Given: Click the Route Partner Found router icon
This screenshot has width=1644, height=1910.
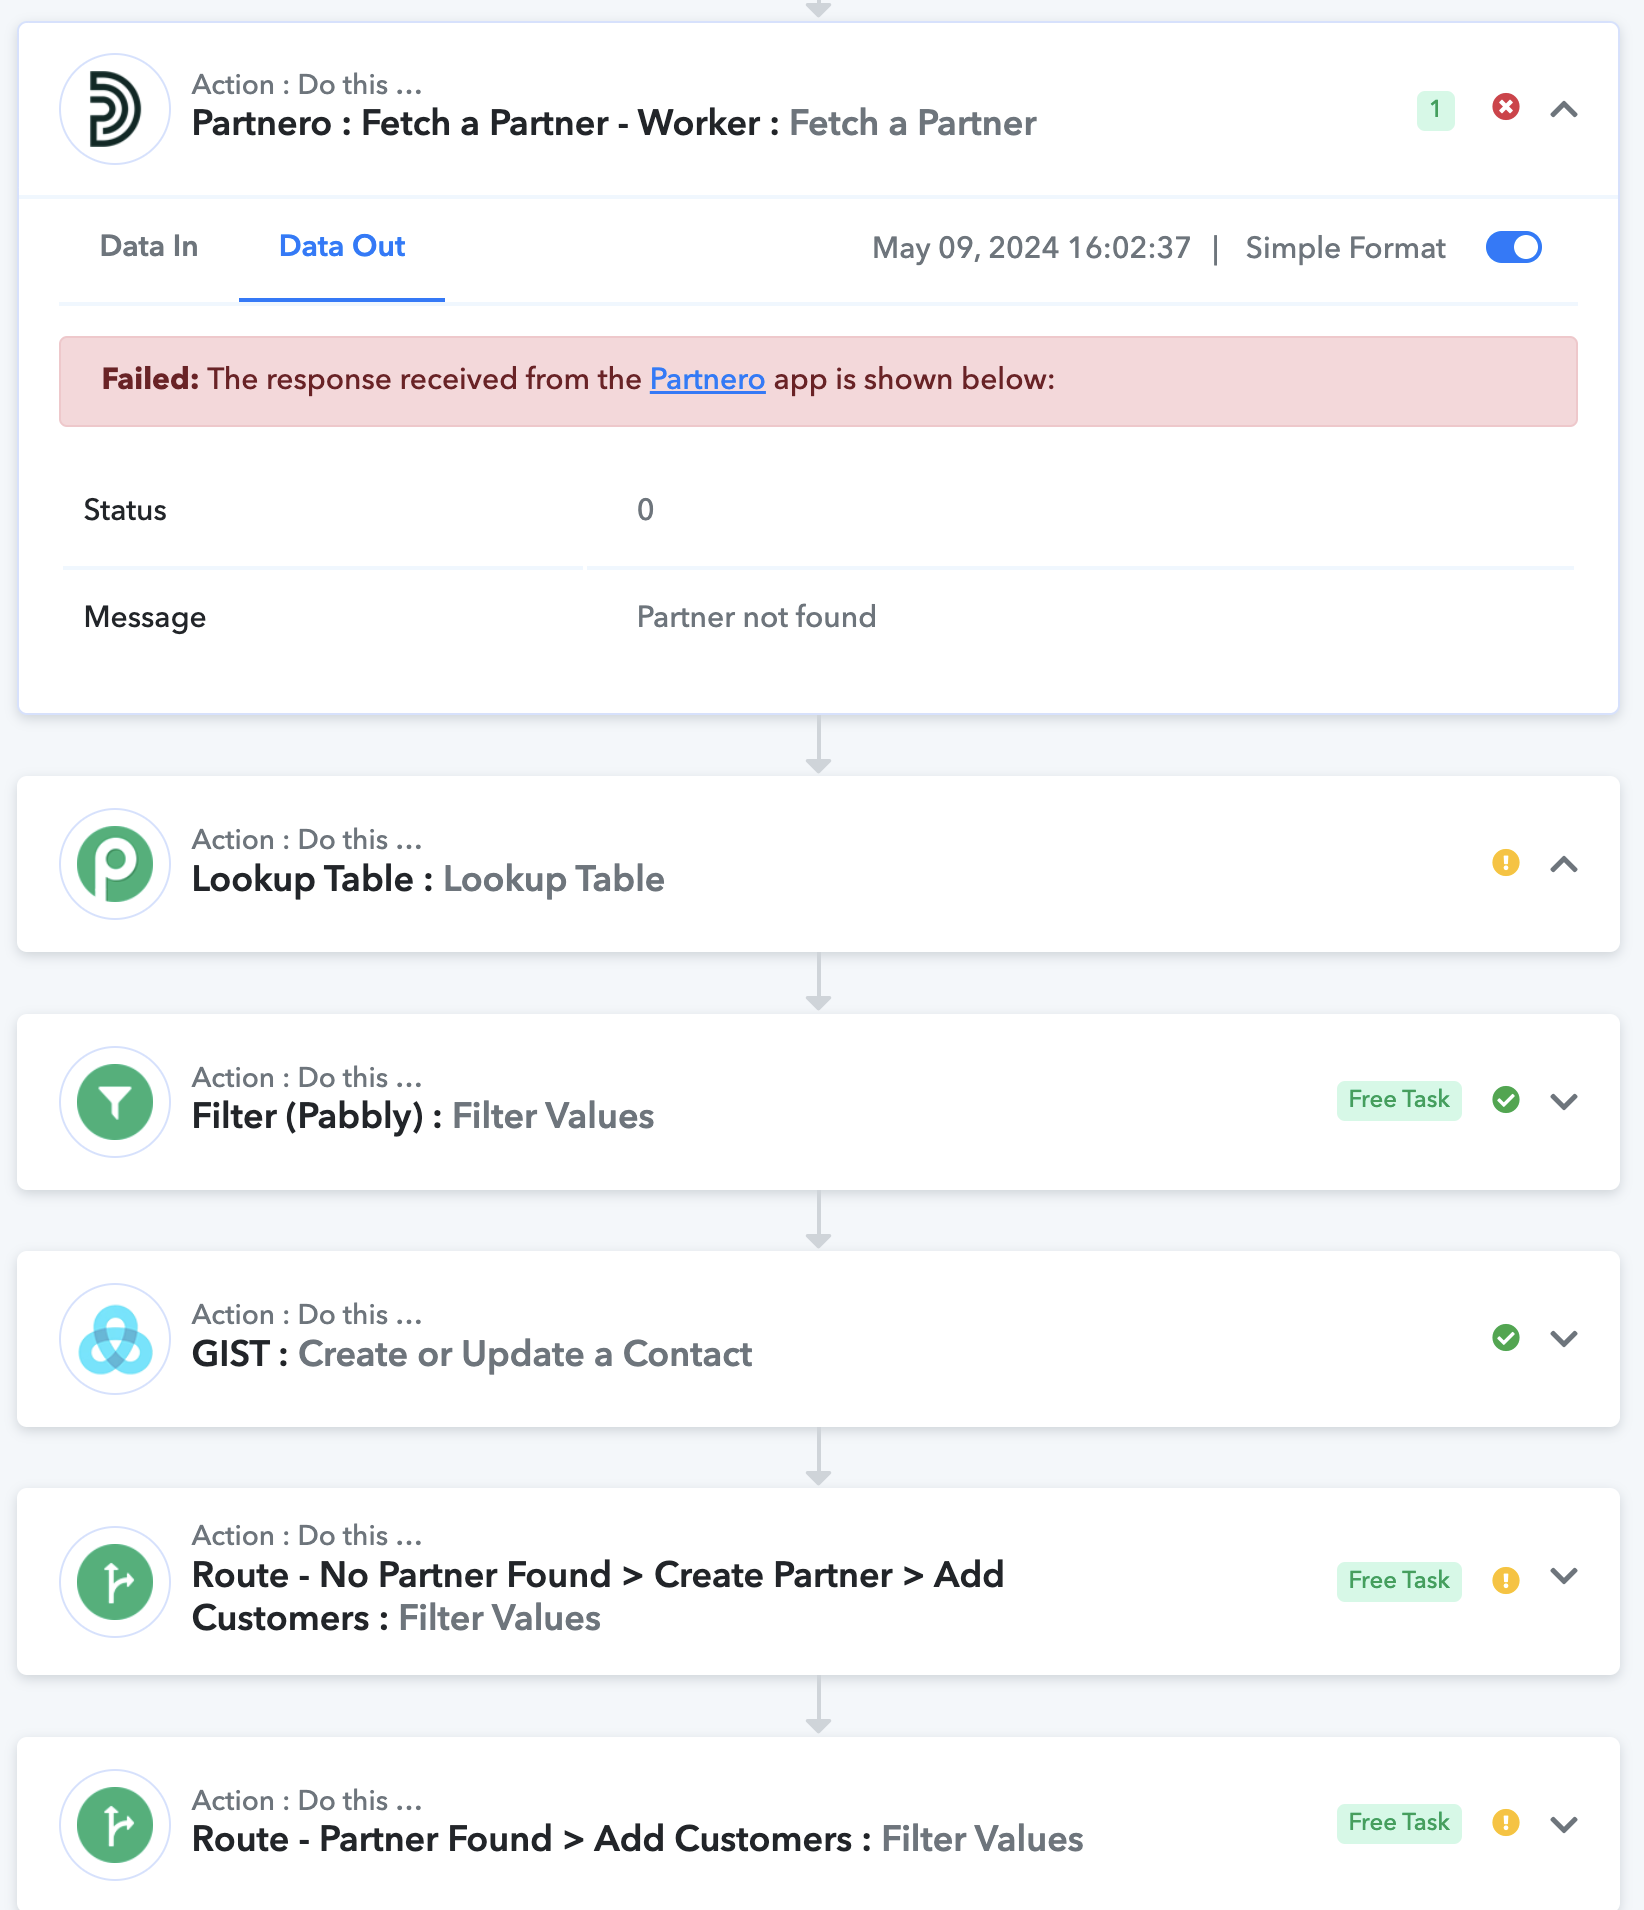Looking at the screenshot, I should pos(115,1825).
